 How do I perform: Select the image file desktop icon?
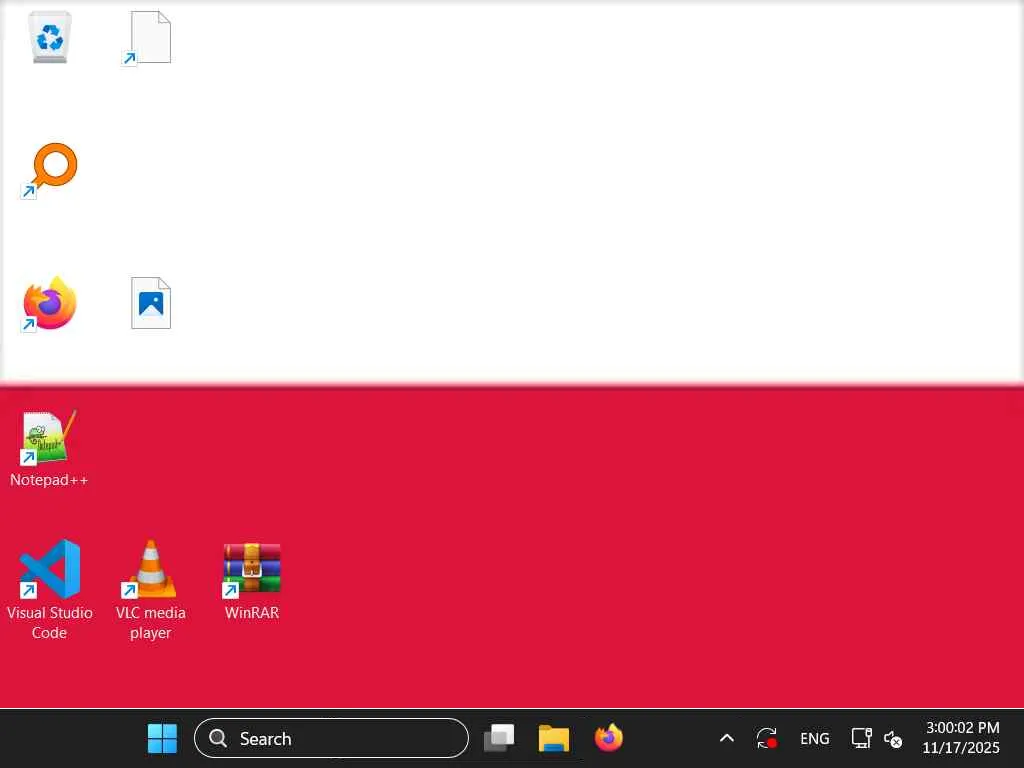(x=151, y=303)
